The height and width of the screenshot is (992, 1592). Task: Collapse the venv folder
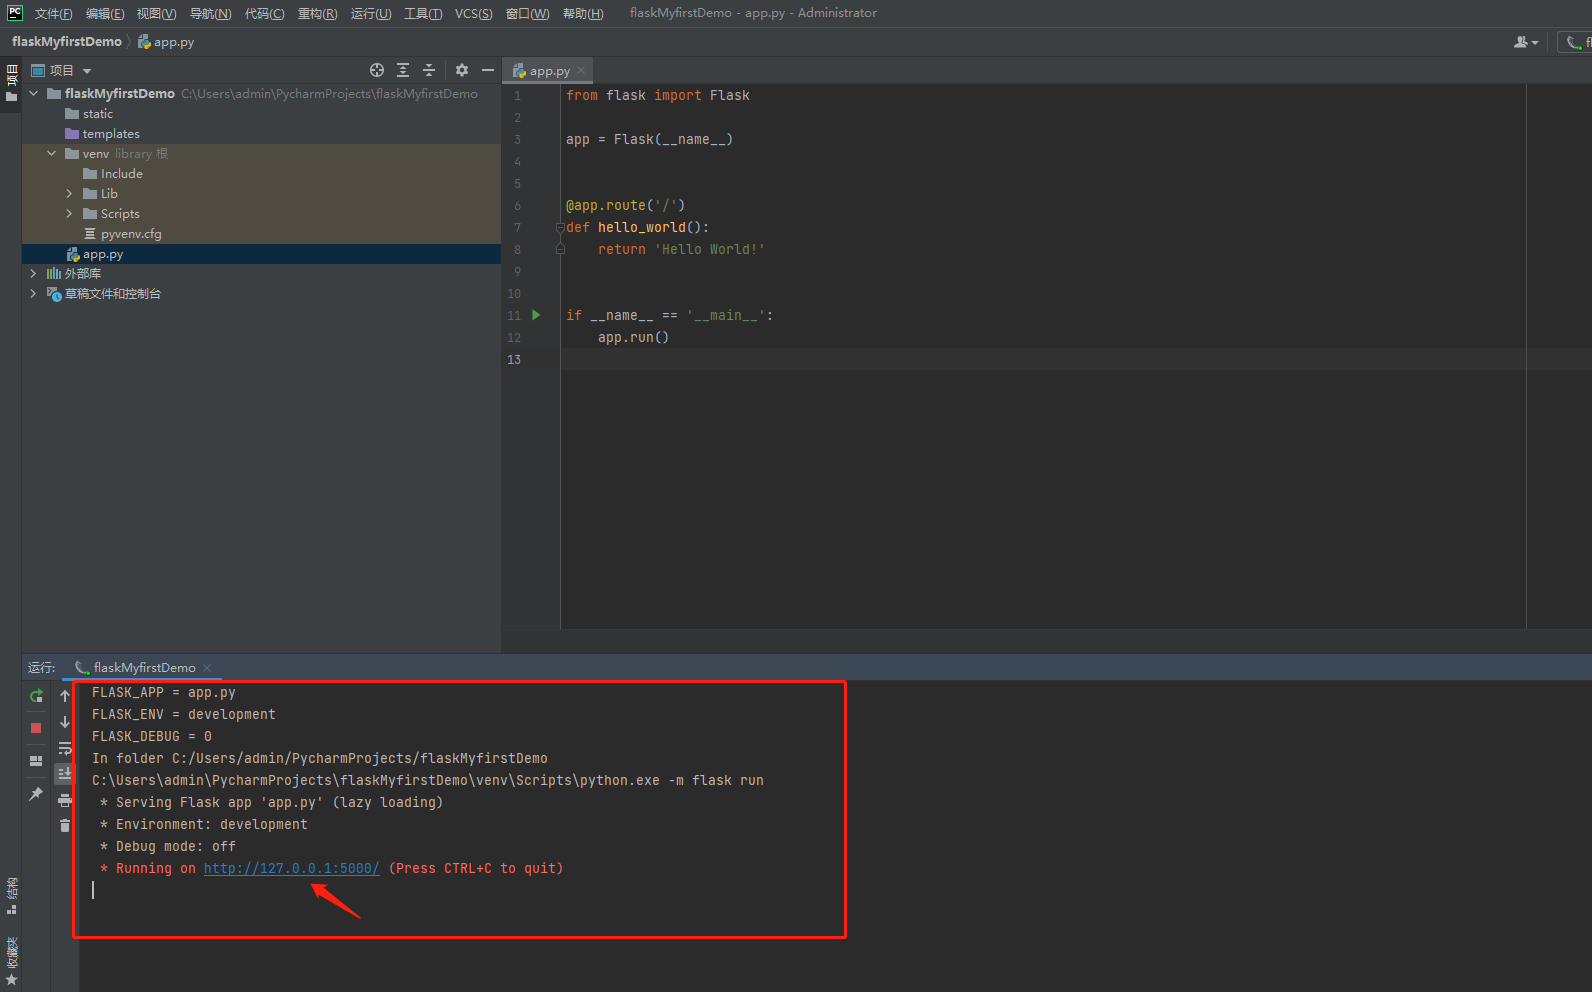52,153
